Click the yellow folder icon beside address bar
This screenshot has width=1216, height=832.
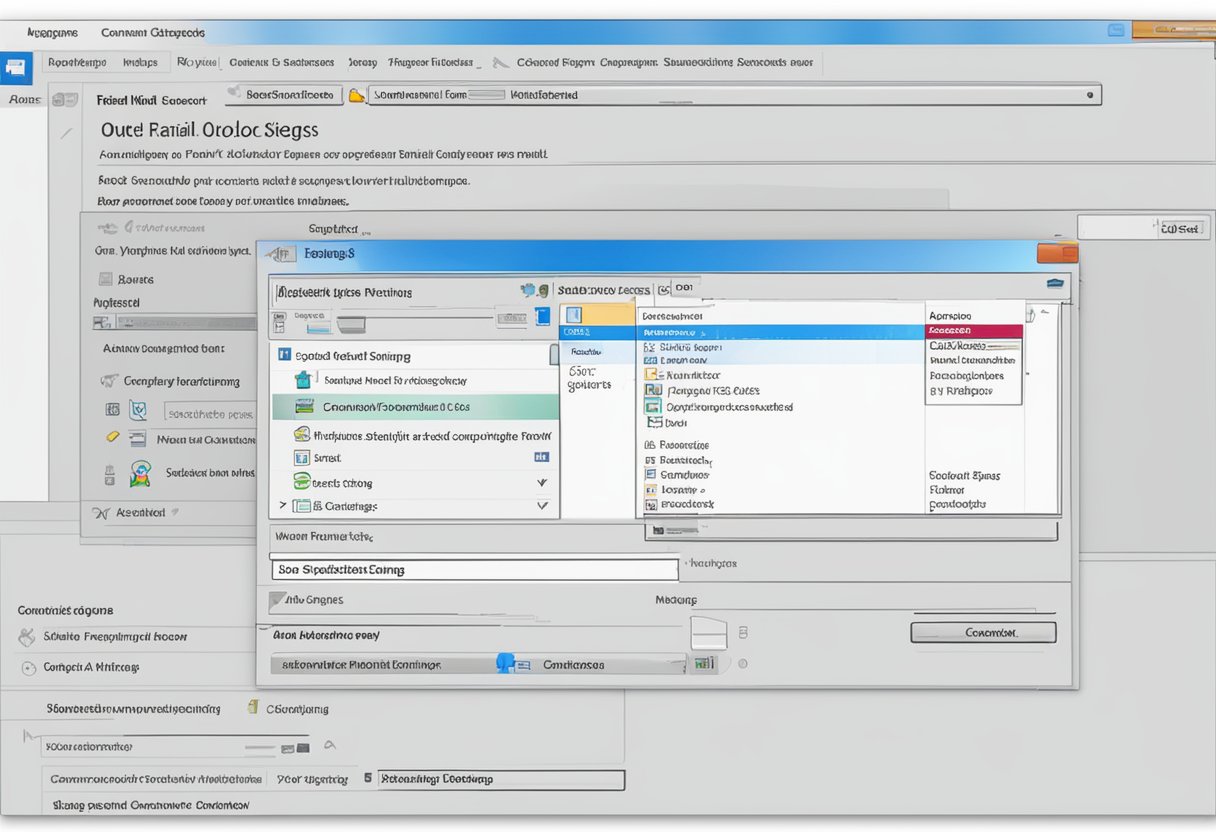355,96
